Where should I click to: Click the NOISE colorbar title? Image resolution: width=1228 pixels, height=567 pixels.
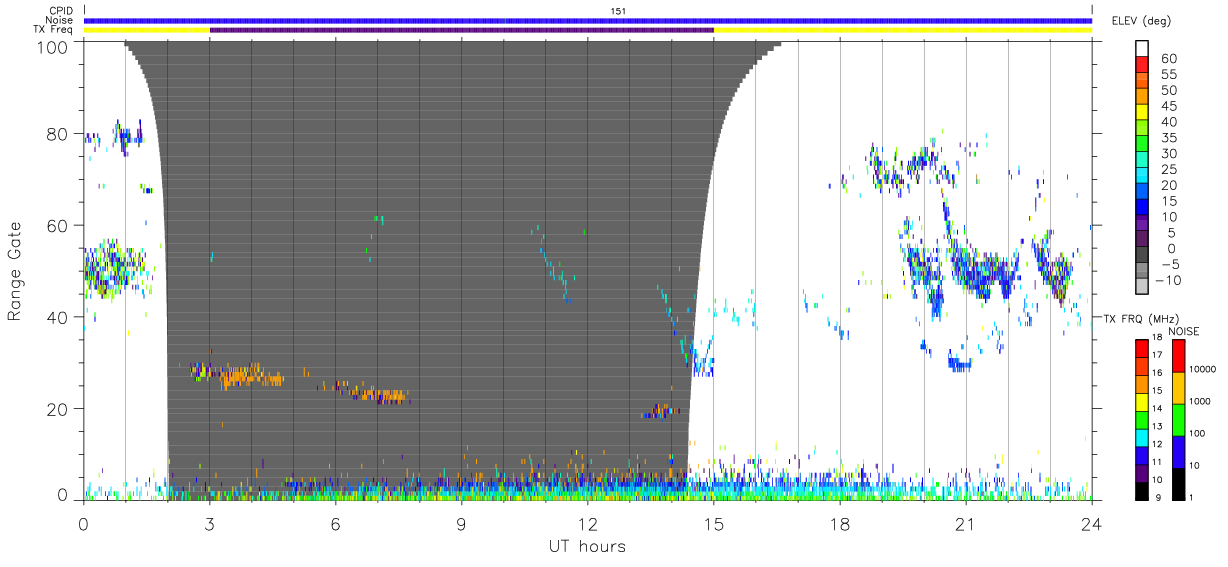coord(1184,331)
